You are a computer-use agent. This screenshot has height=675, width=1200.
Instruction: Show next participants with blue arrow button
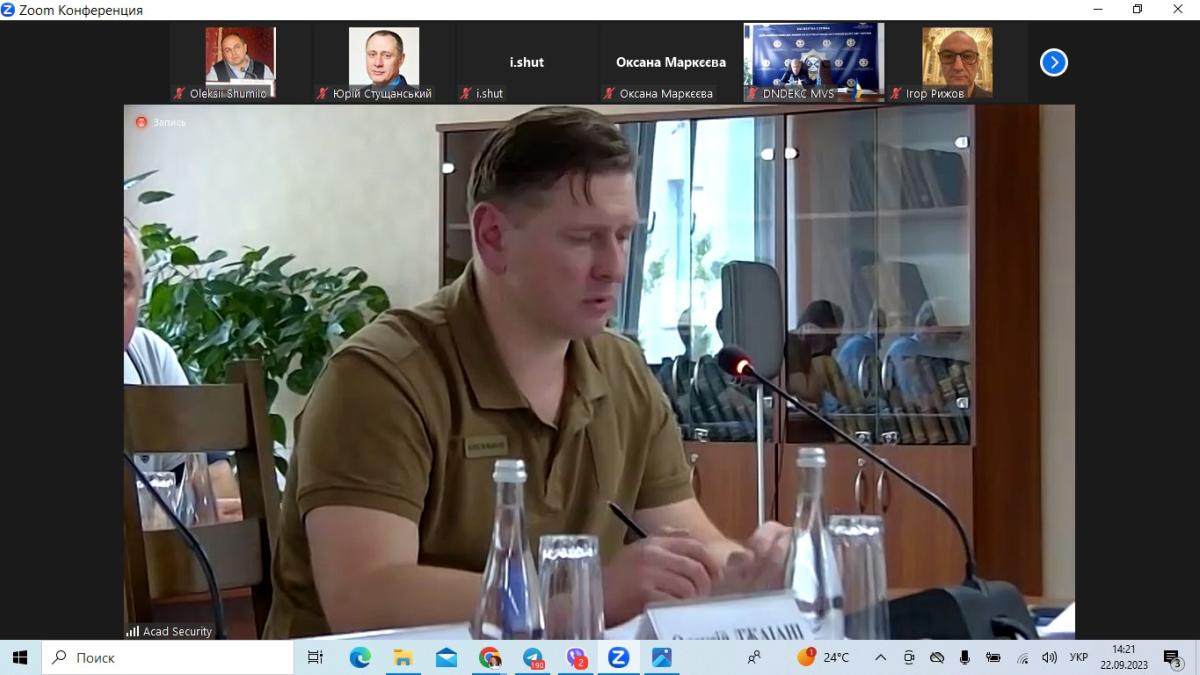(x=1053, y=63)
